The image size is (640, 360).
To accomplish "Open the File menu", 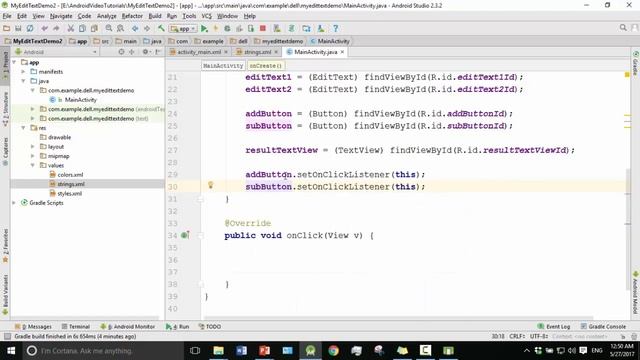I will pyautogui.click(x=7, y=16).
